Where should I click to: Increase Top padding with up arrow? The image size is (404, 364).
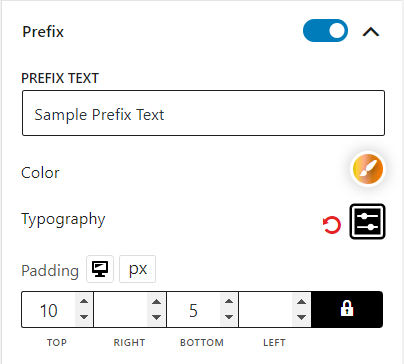pos(84,301)
